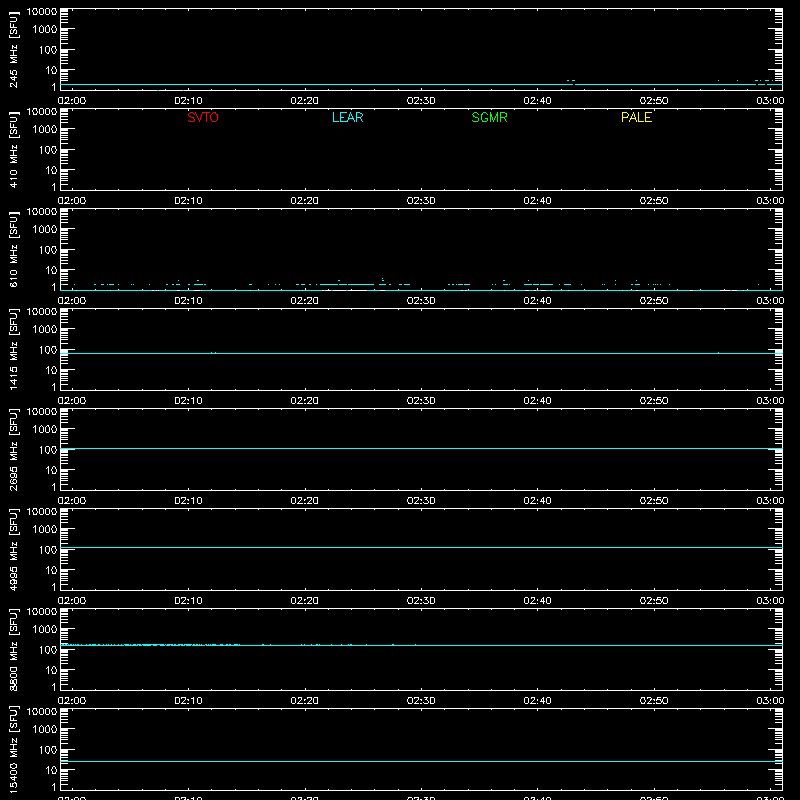Click the 10000 tick on 8800 MHz y-axis

42,612
